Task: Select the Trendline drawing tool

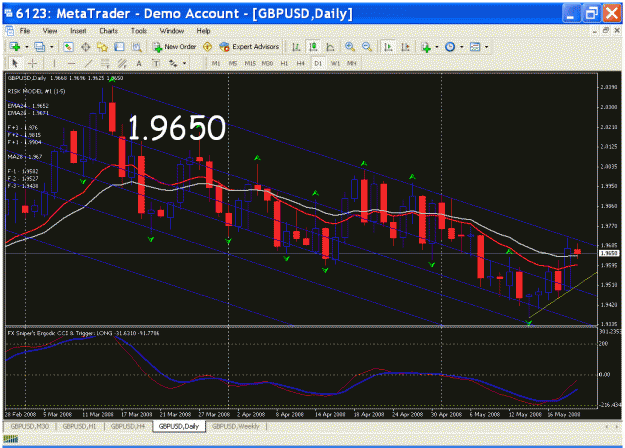Action: (88, 63)
